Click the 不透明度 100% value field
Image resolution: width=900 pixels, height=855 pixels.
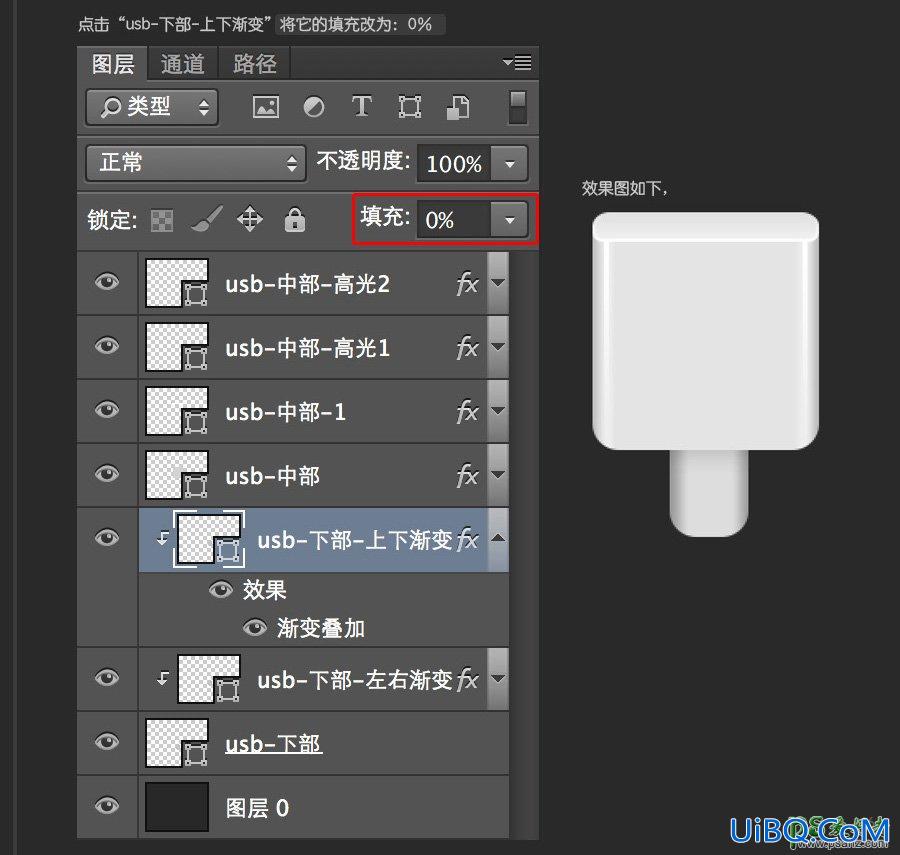453,164
